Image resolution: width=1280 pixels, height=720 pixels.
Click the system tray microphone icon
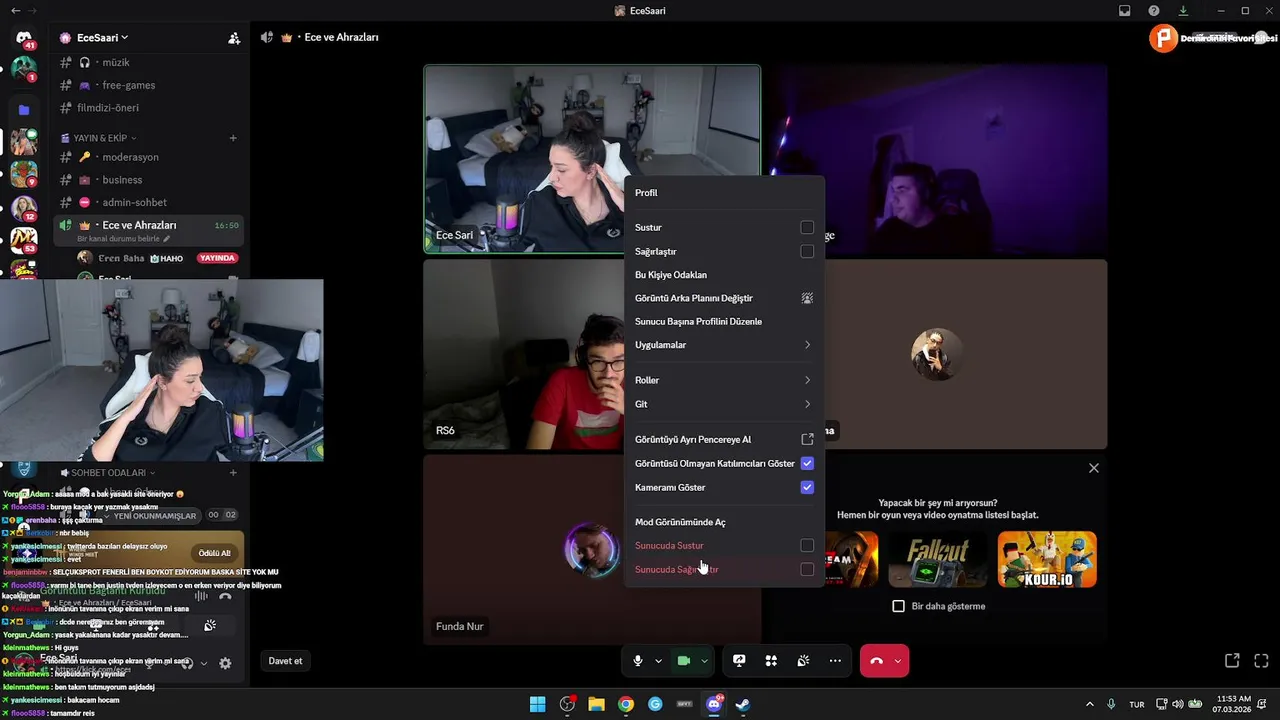coord(1111,704)
